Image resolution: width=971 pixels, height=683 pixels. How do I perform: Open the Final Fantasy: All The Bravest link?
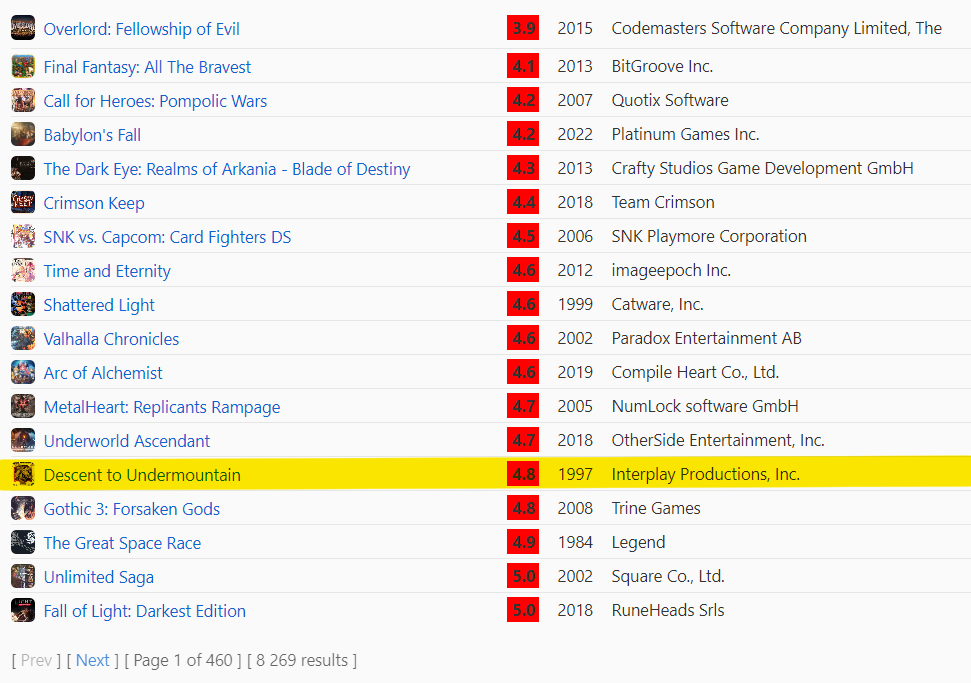(x=147, y=67)
